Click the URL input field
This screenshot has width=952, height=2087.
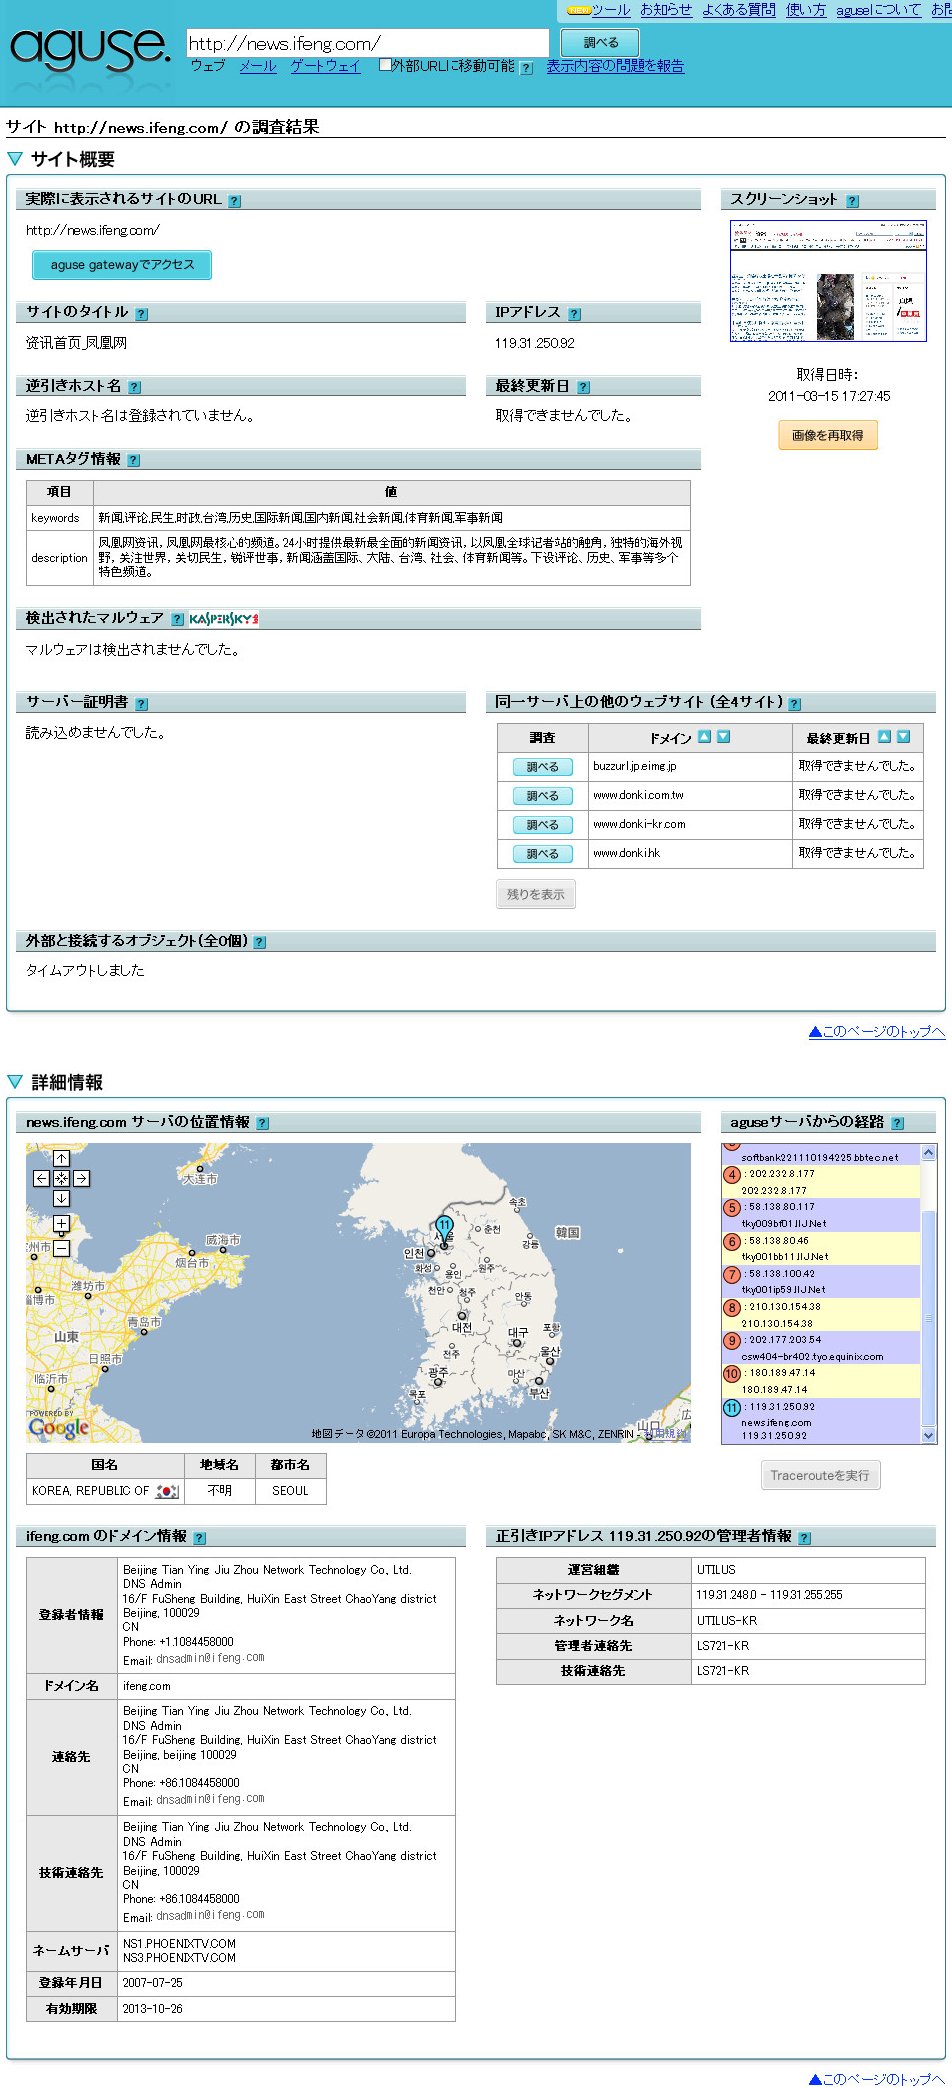point(368,43)
